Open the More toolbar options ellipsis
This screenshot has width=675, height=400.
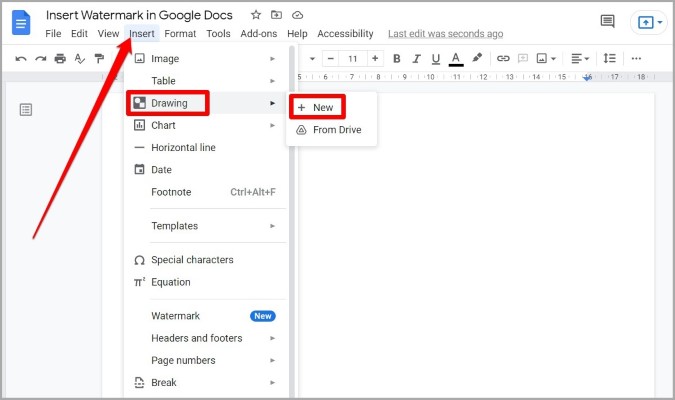click(x=636, y=59)
